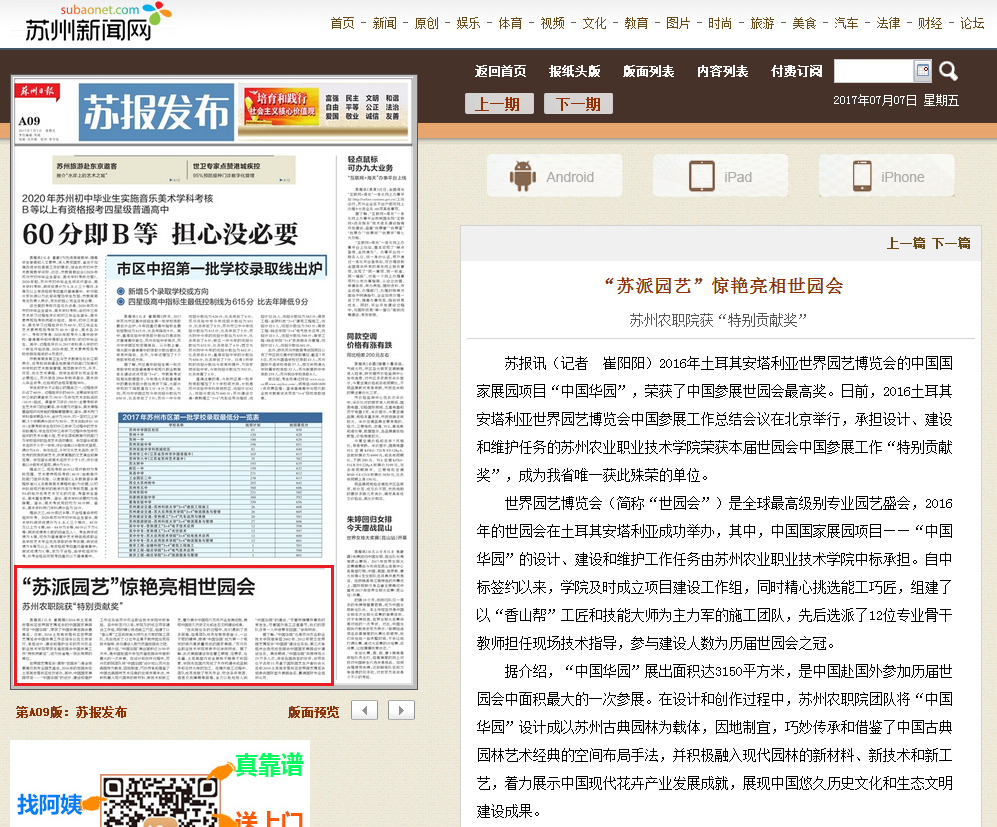Image resolution: width=997 pixels, height=827 pixels.
Task: Open 论坛 in top navigation
Action: (972, 24)
